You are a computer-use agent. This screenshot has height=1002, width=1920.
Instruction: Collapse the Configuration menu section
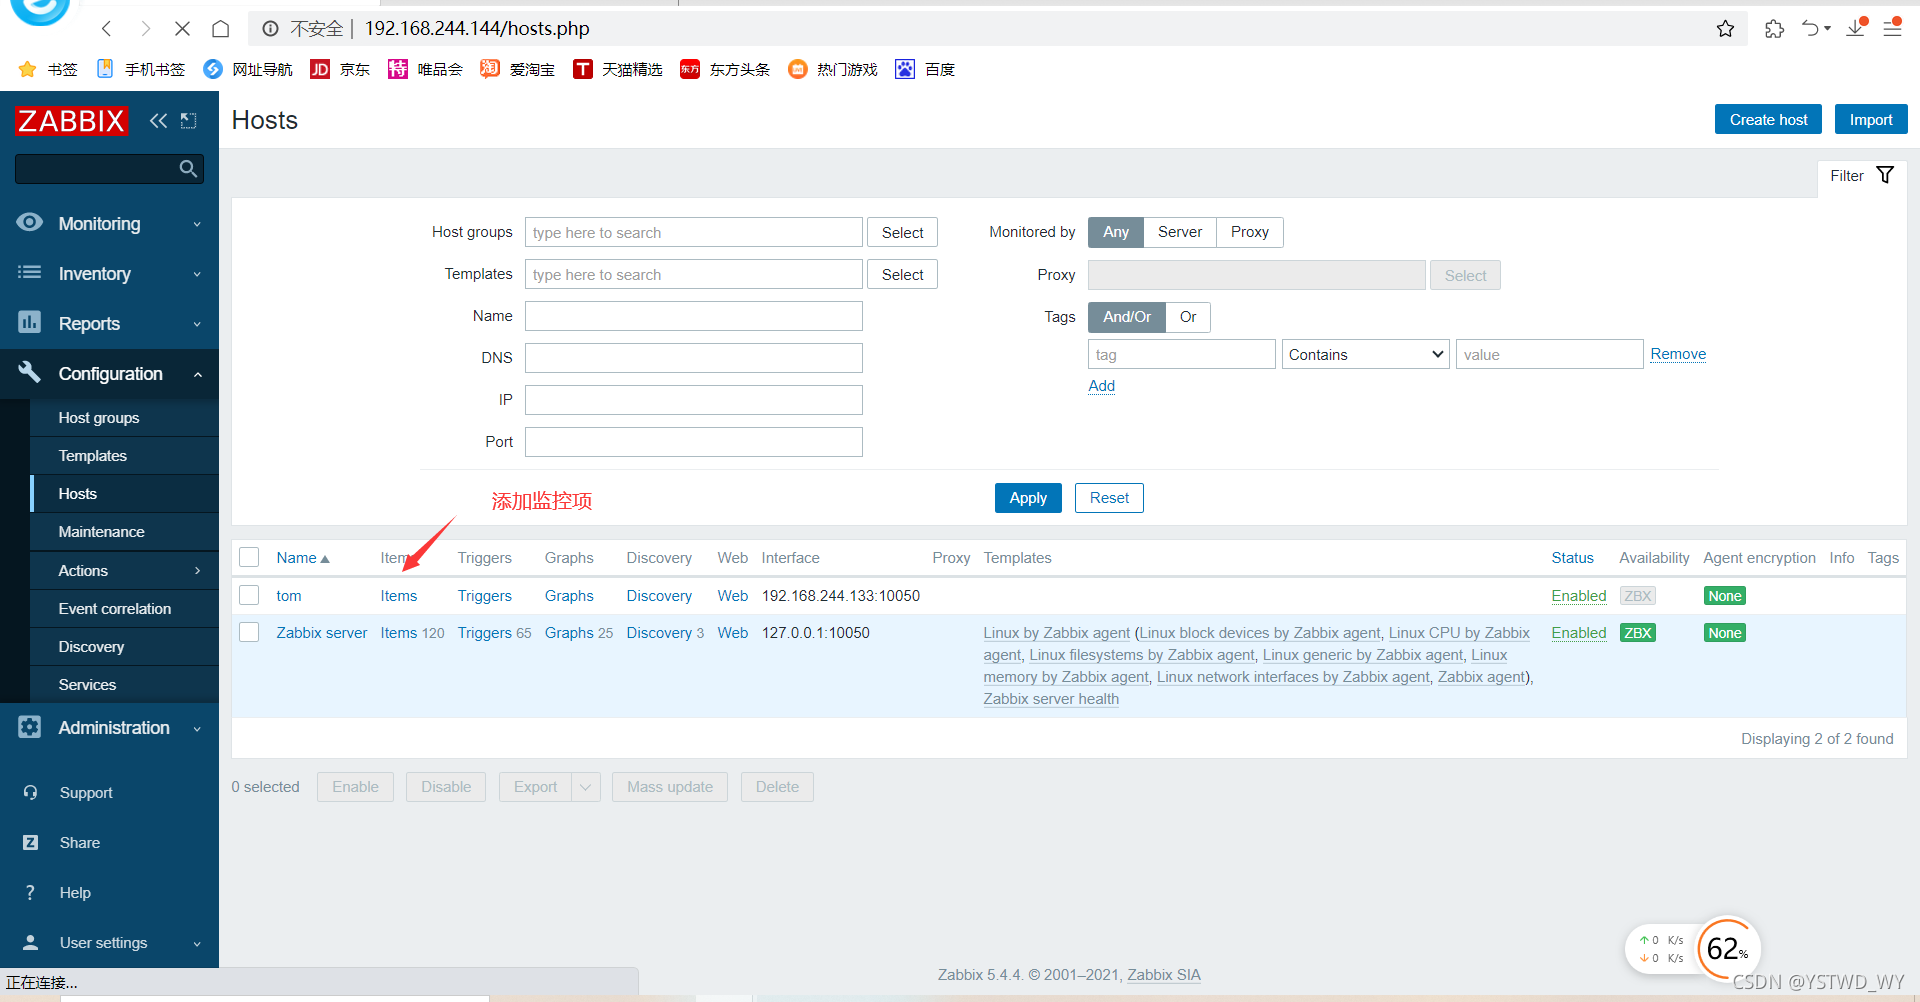[x=197, y=374]
